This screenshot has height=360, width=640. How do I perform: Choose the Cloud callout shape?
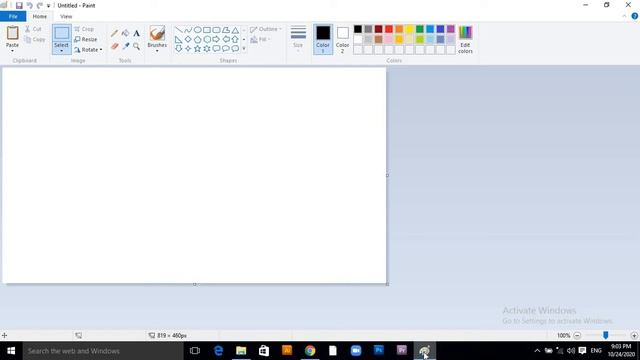(x=235, y=49)
